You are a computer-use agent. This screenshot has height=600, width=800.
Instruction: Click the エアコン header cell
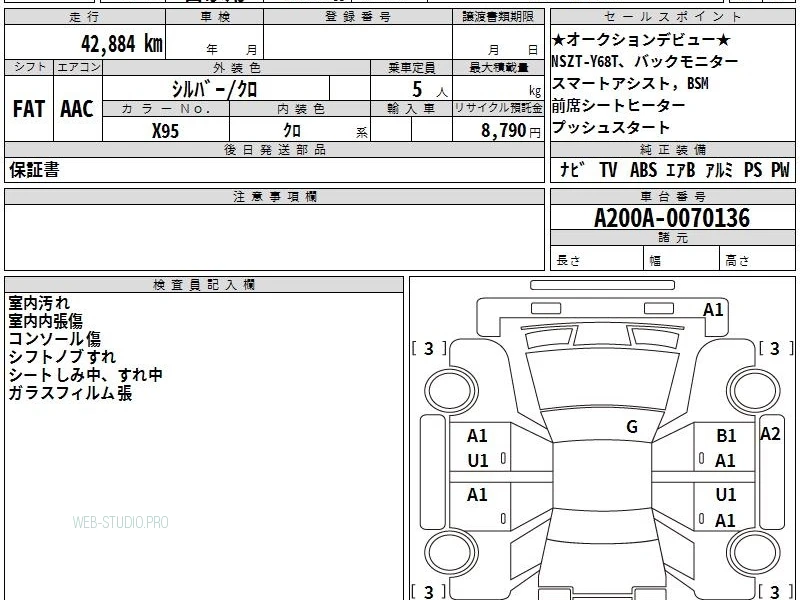point(78,67)
